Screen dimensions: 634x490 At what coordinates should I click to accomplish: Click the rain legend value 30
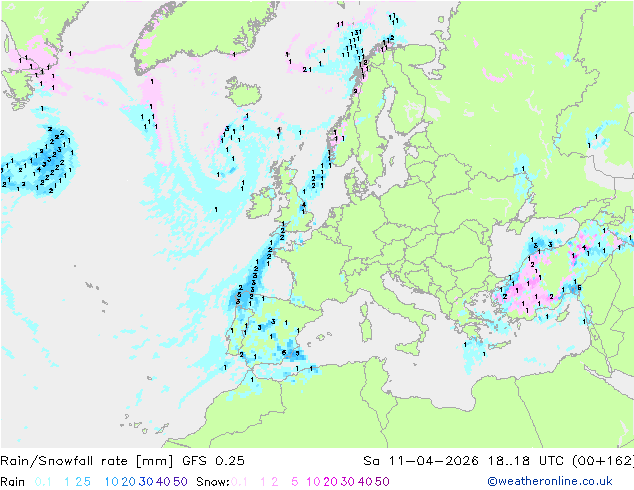(x=146, y=482)
